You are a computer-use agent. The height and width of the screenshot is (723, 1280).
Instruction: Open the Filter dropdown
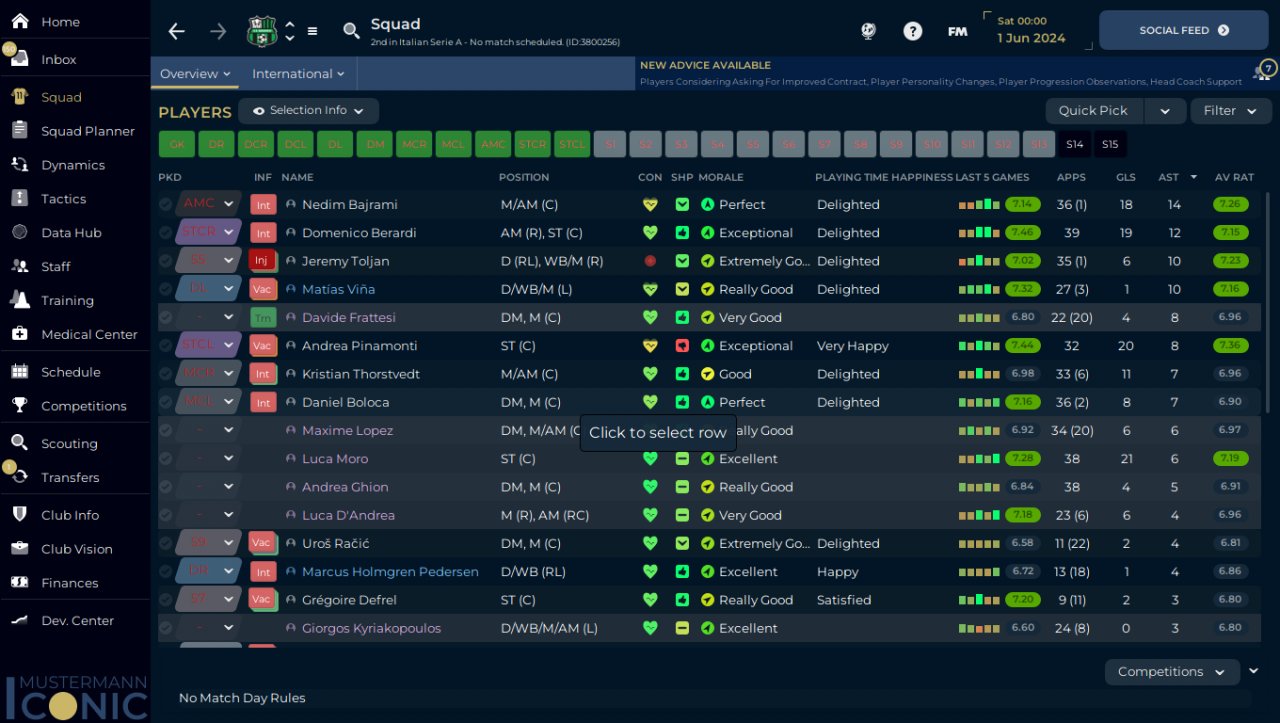pyautogui.click(x=1229, y=111)
